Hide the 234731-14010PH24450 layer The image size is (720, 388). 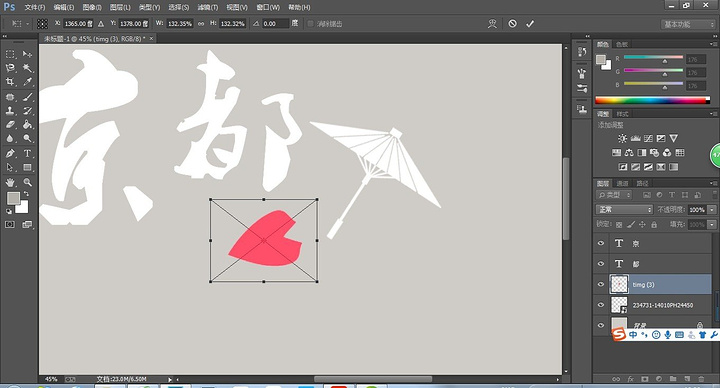pos(601,305)
